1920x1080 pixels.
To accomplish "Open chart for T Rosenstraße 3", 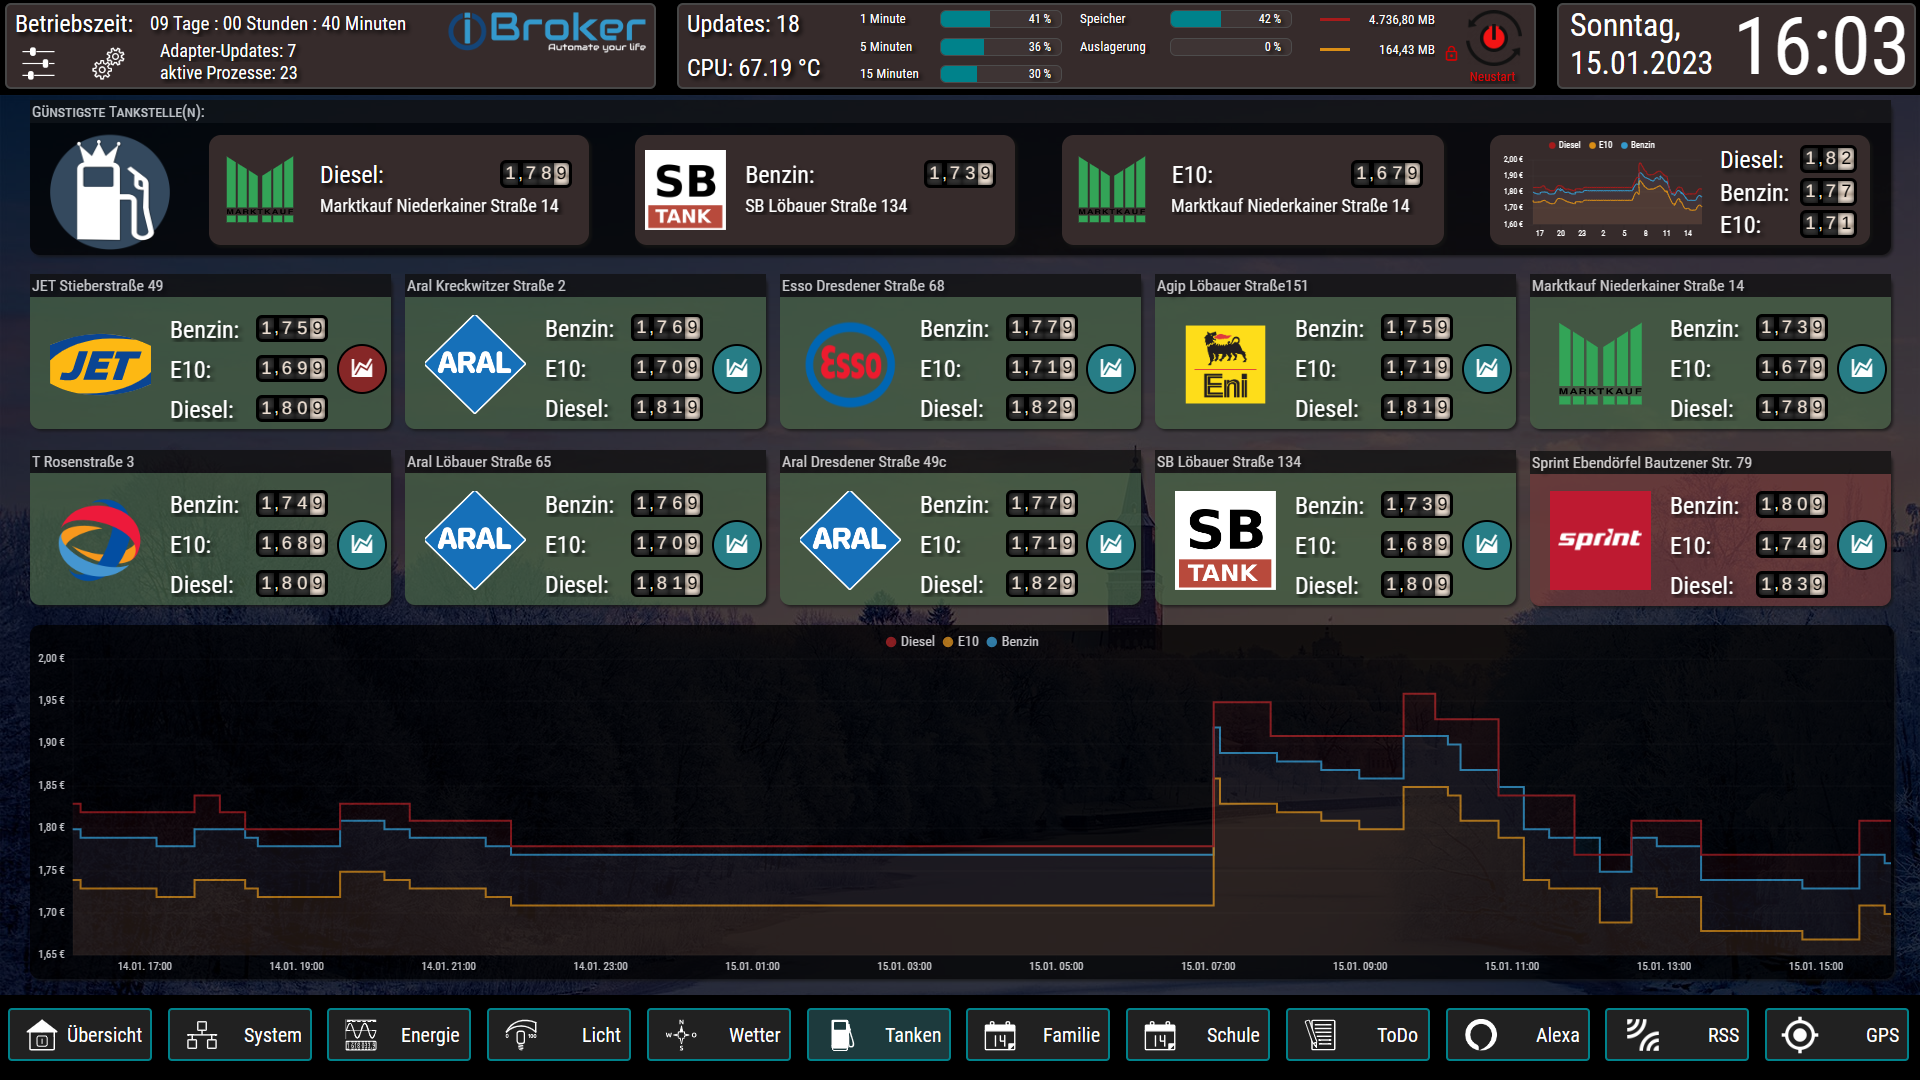I will coord(362,544).
